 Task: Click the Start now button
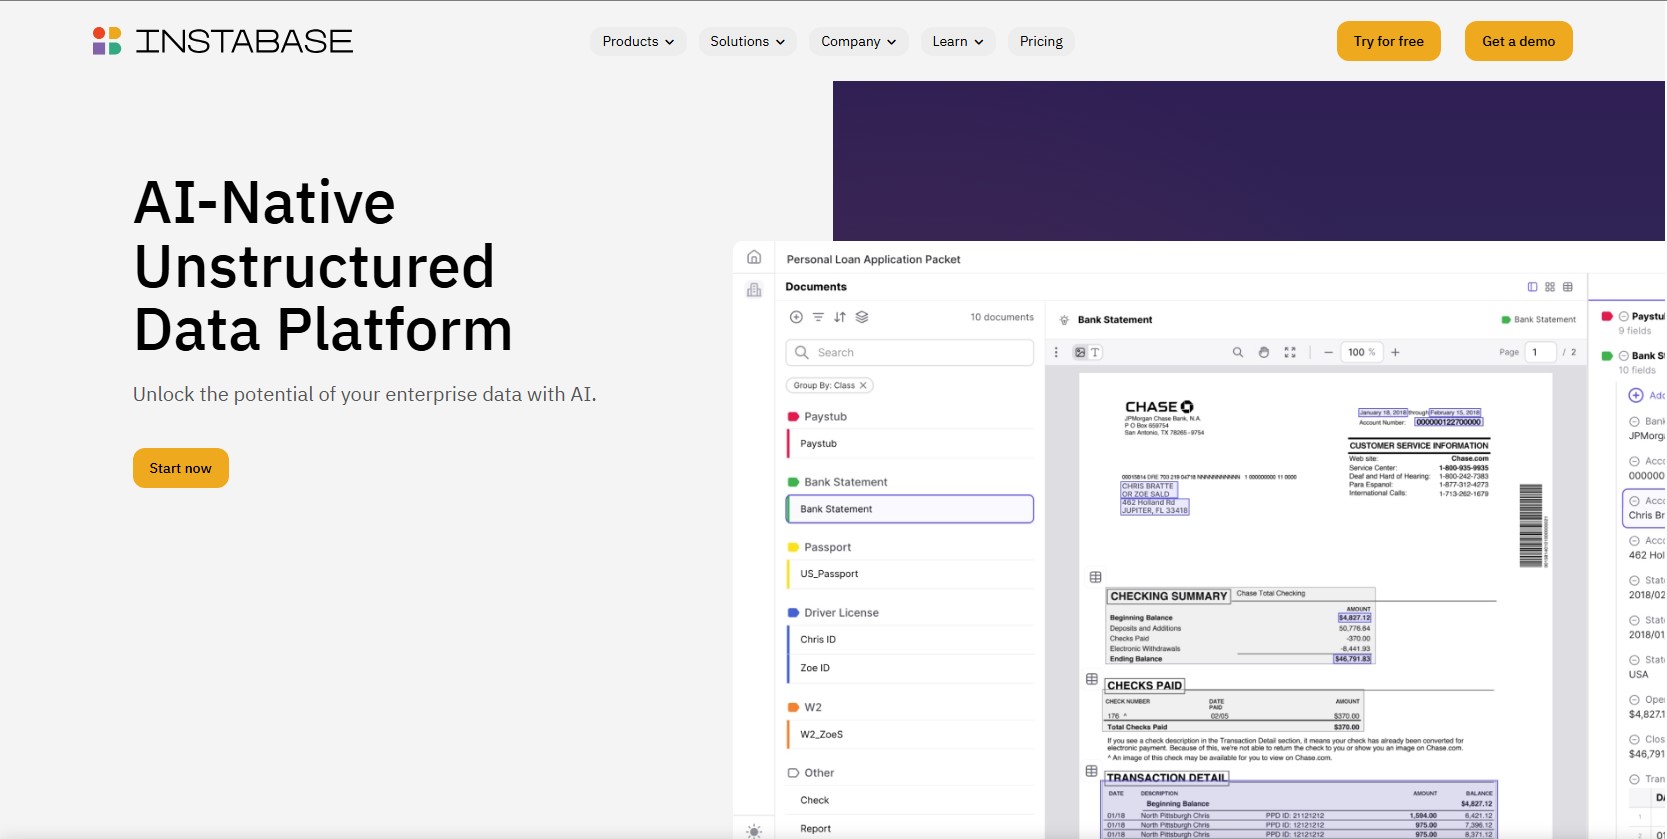coord(180,468)
